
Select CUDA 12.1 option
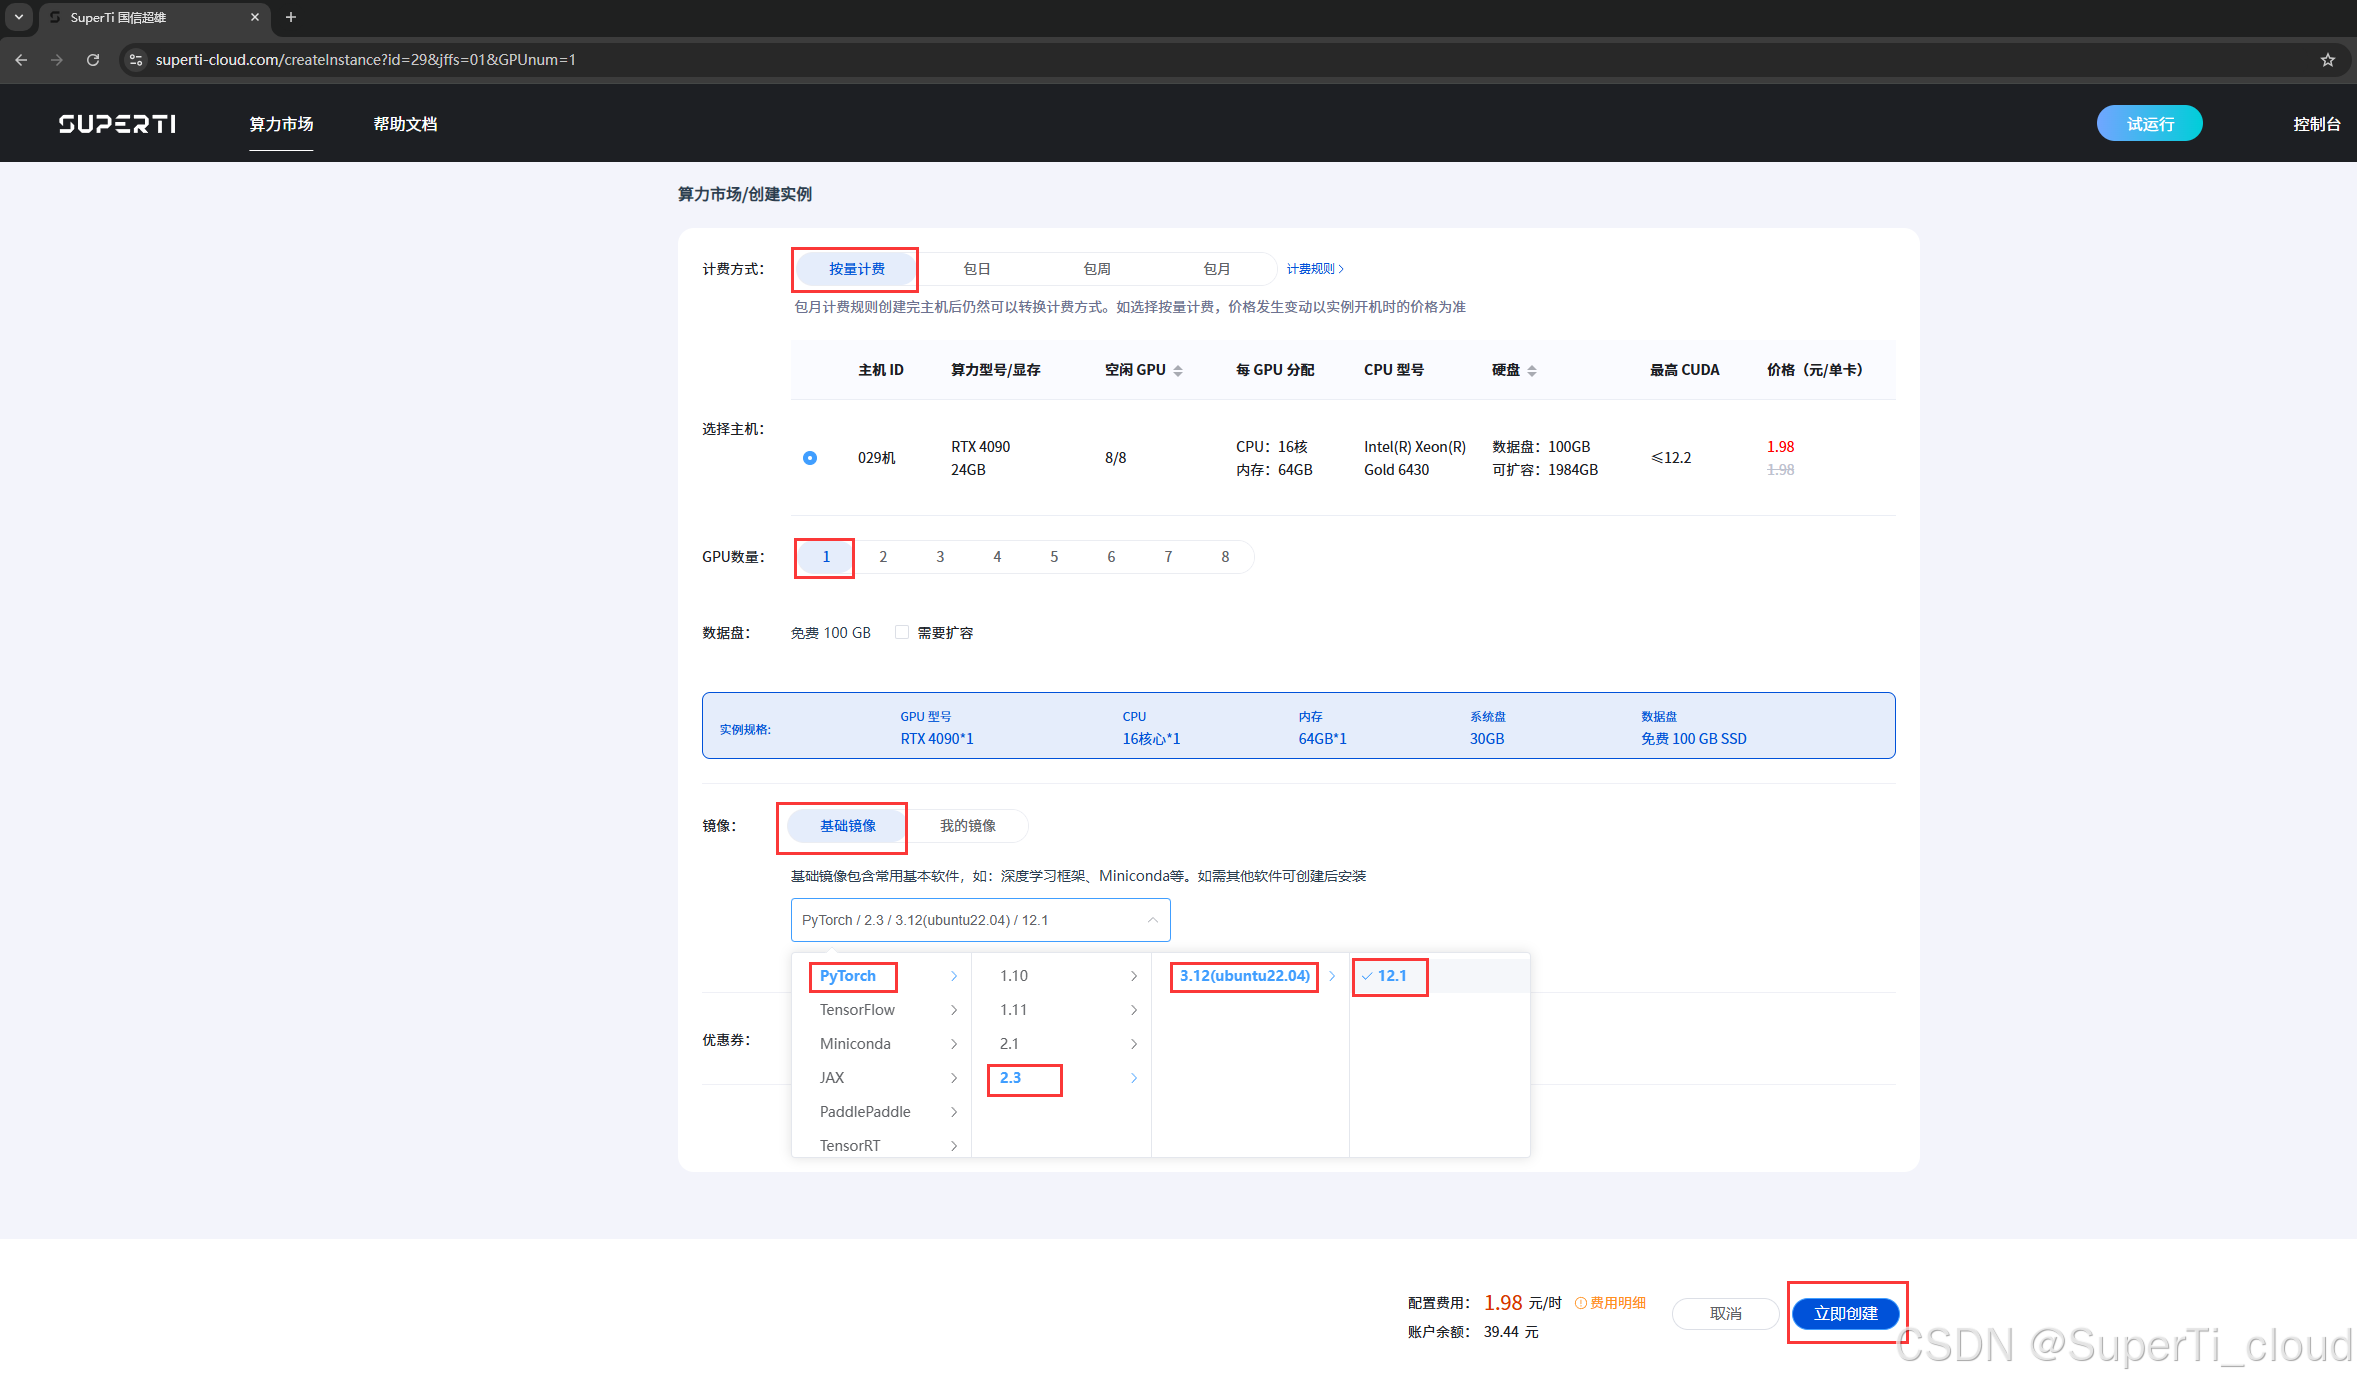point(1440,976)
